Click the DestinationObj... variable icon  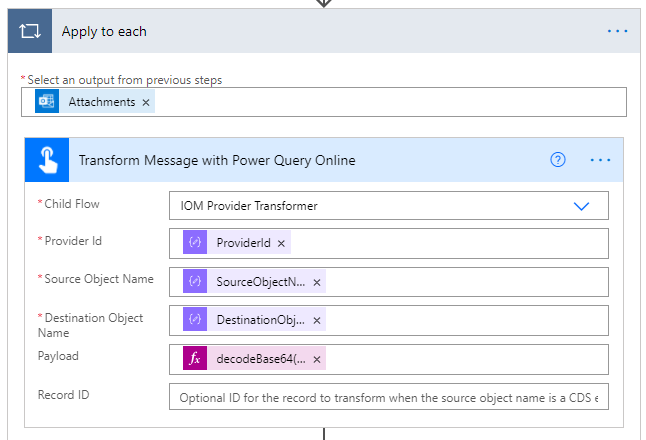click(195, 319)
